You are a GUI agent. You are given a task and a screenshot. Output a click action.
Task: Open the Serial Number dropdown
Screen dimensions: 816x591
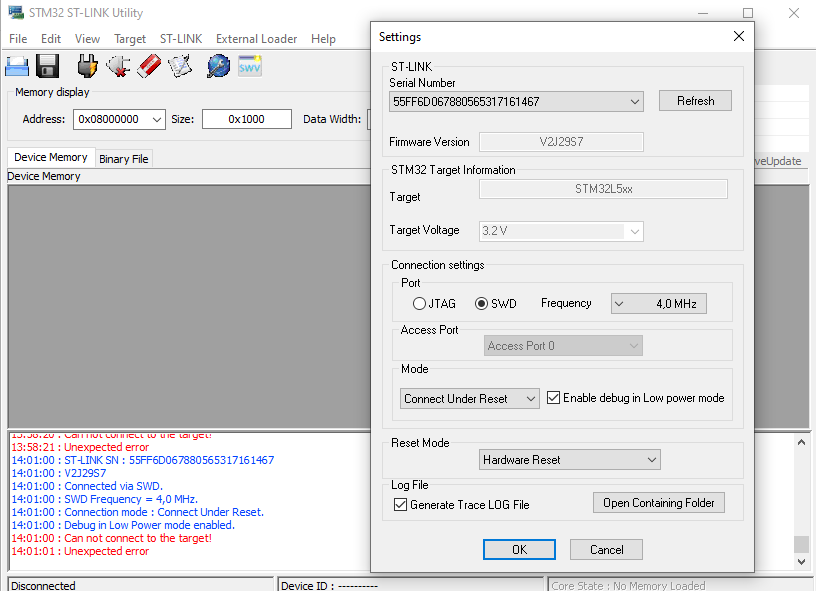click(516, 101)
